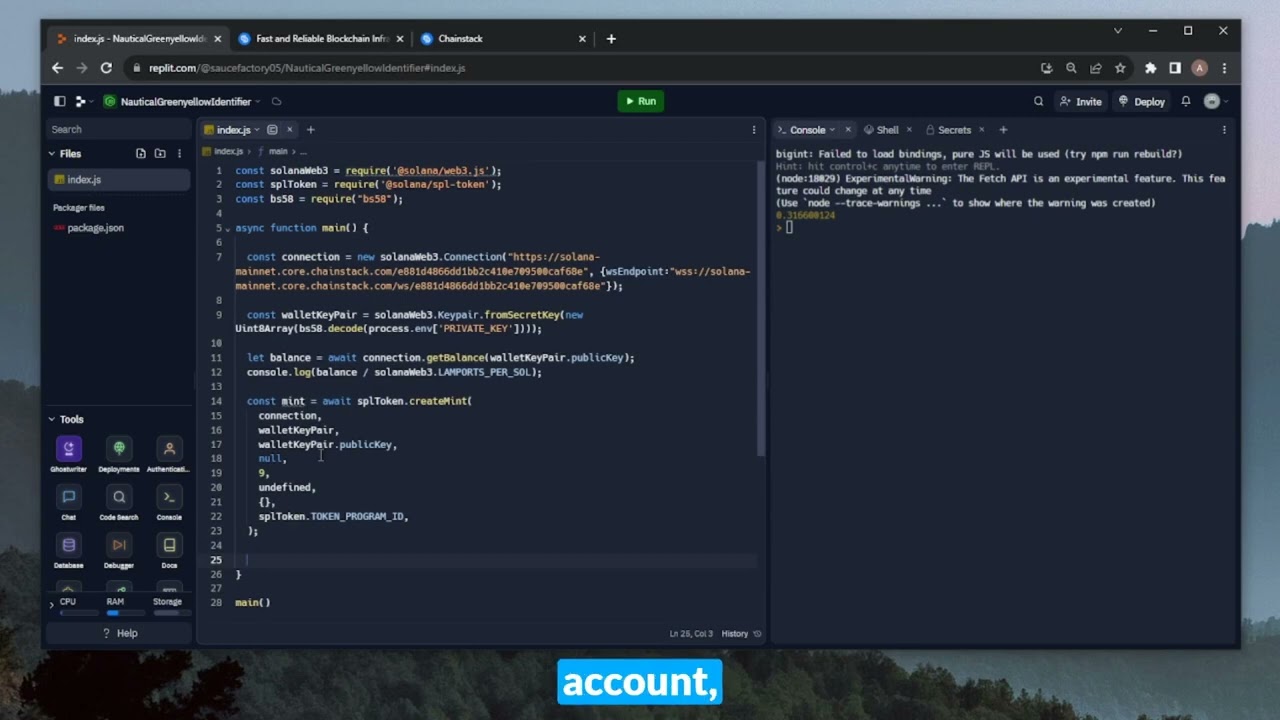Click the Deploy button

1142,101
